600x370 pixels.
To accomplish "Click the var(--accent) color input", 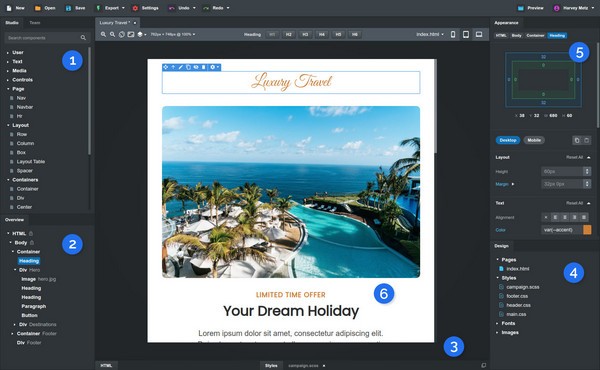I will pos(562,230).
